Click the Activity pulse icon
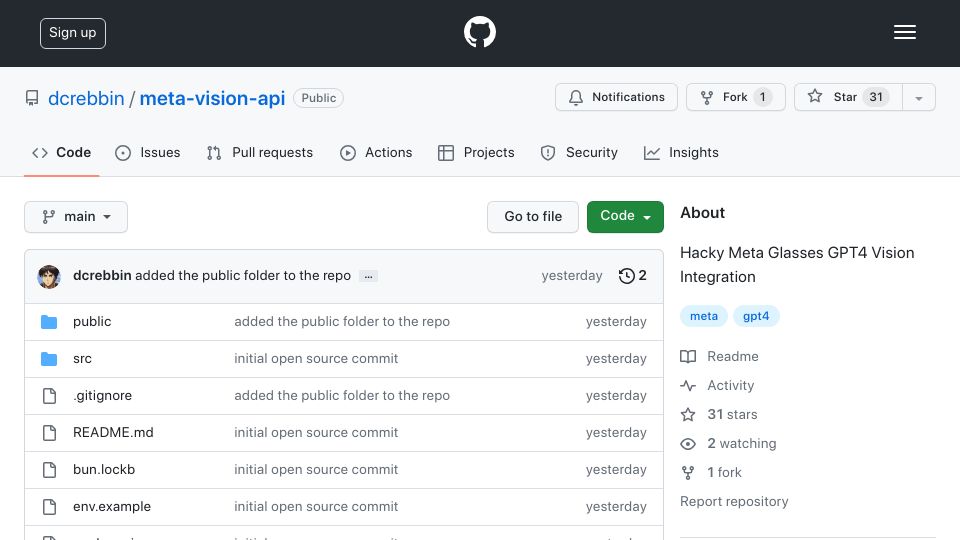Screen dimensions: 960x540 coord(688,386)
